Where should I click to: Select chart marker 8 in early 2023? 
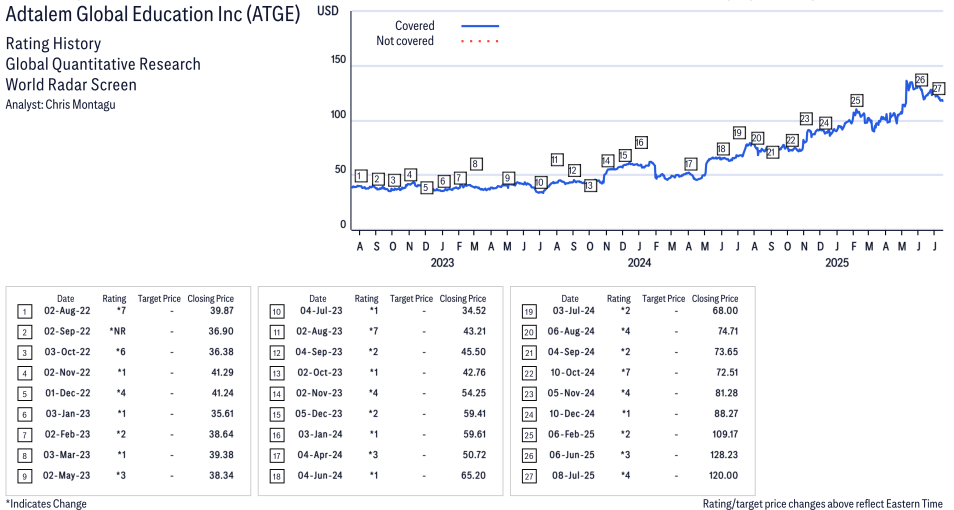point(476,164)
